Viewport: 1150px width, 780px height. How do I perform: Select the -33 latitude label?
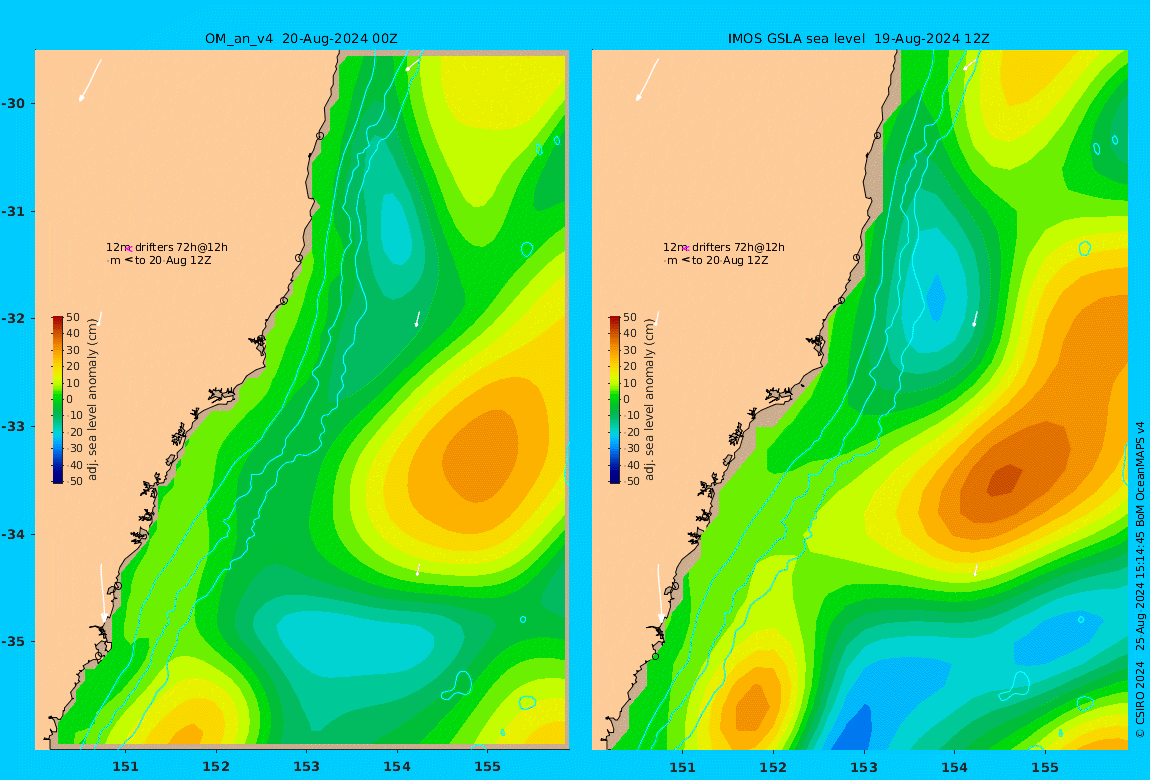[x=13, y=426]
